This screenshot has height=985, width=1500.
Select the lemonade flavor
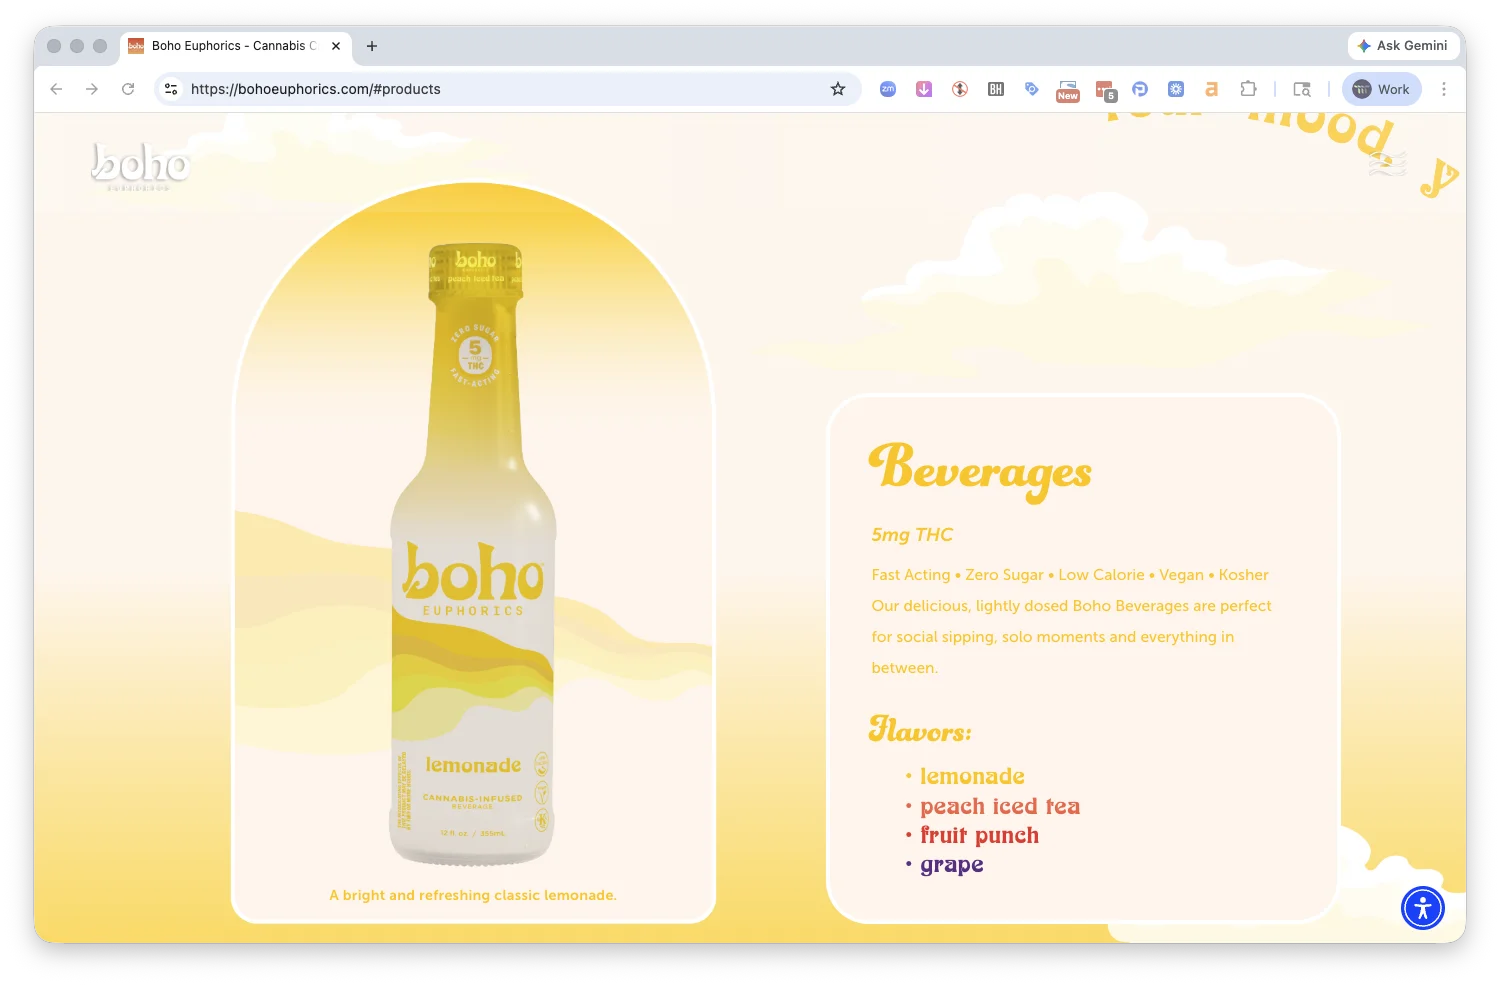click(x=971, y=776)
